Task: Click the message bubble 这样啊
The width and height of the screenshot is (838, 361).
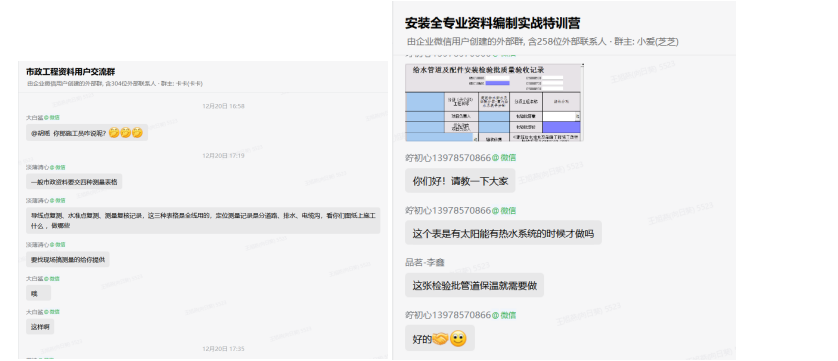Action: [40, 326]
